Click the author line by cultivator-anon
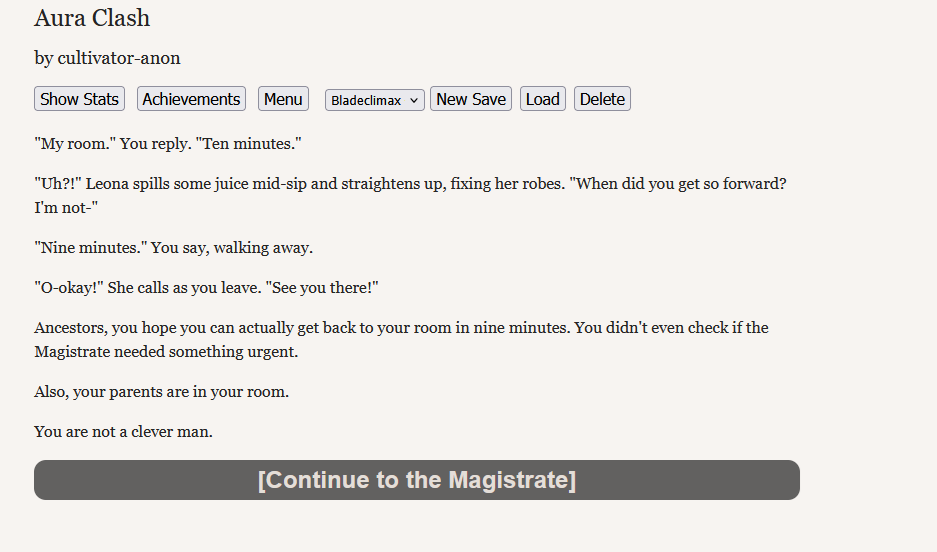Screen dimensions: 937x552 (x=107, y=58)
